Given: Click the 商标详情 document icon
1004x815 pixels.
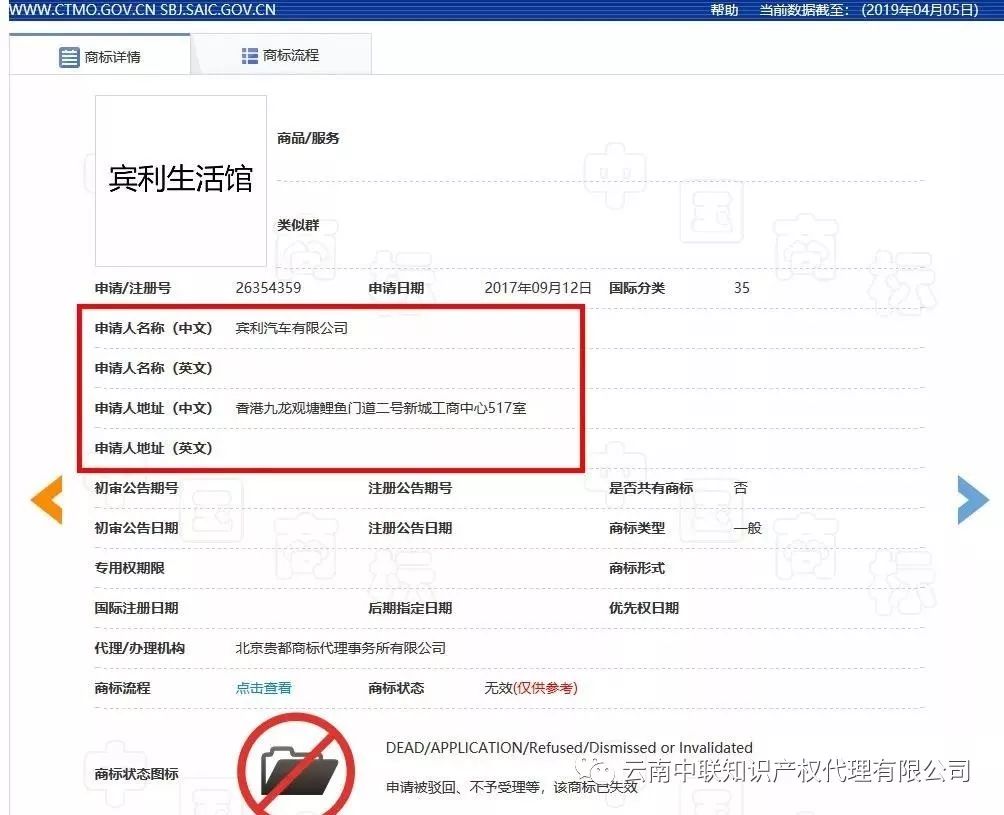Looking at the screenshot, I should [69, 57].
